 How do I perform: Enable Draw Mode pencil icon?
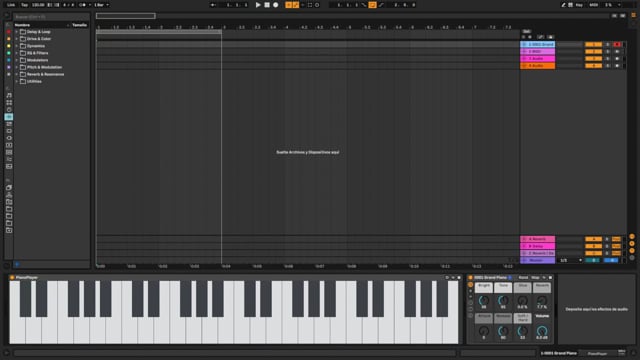point(563,5)
